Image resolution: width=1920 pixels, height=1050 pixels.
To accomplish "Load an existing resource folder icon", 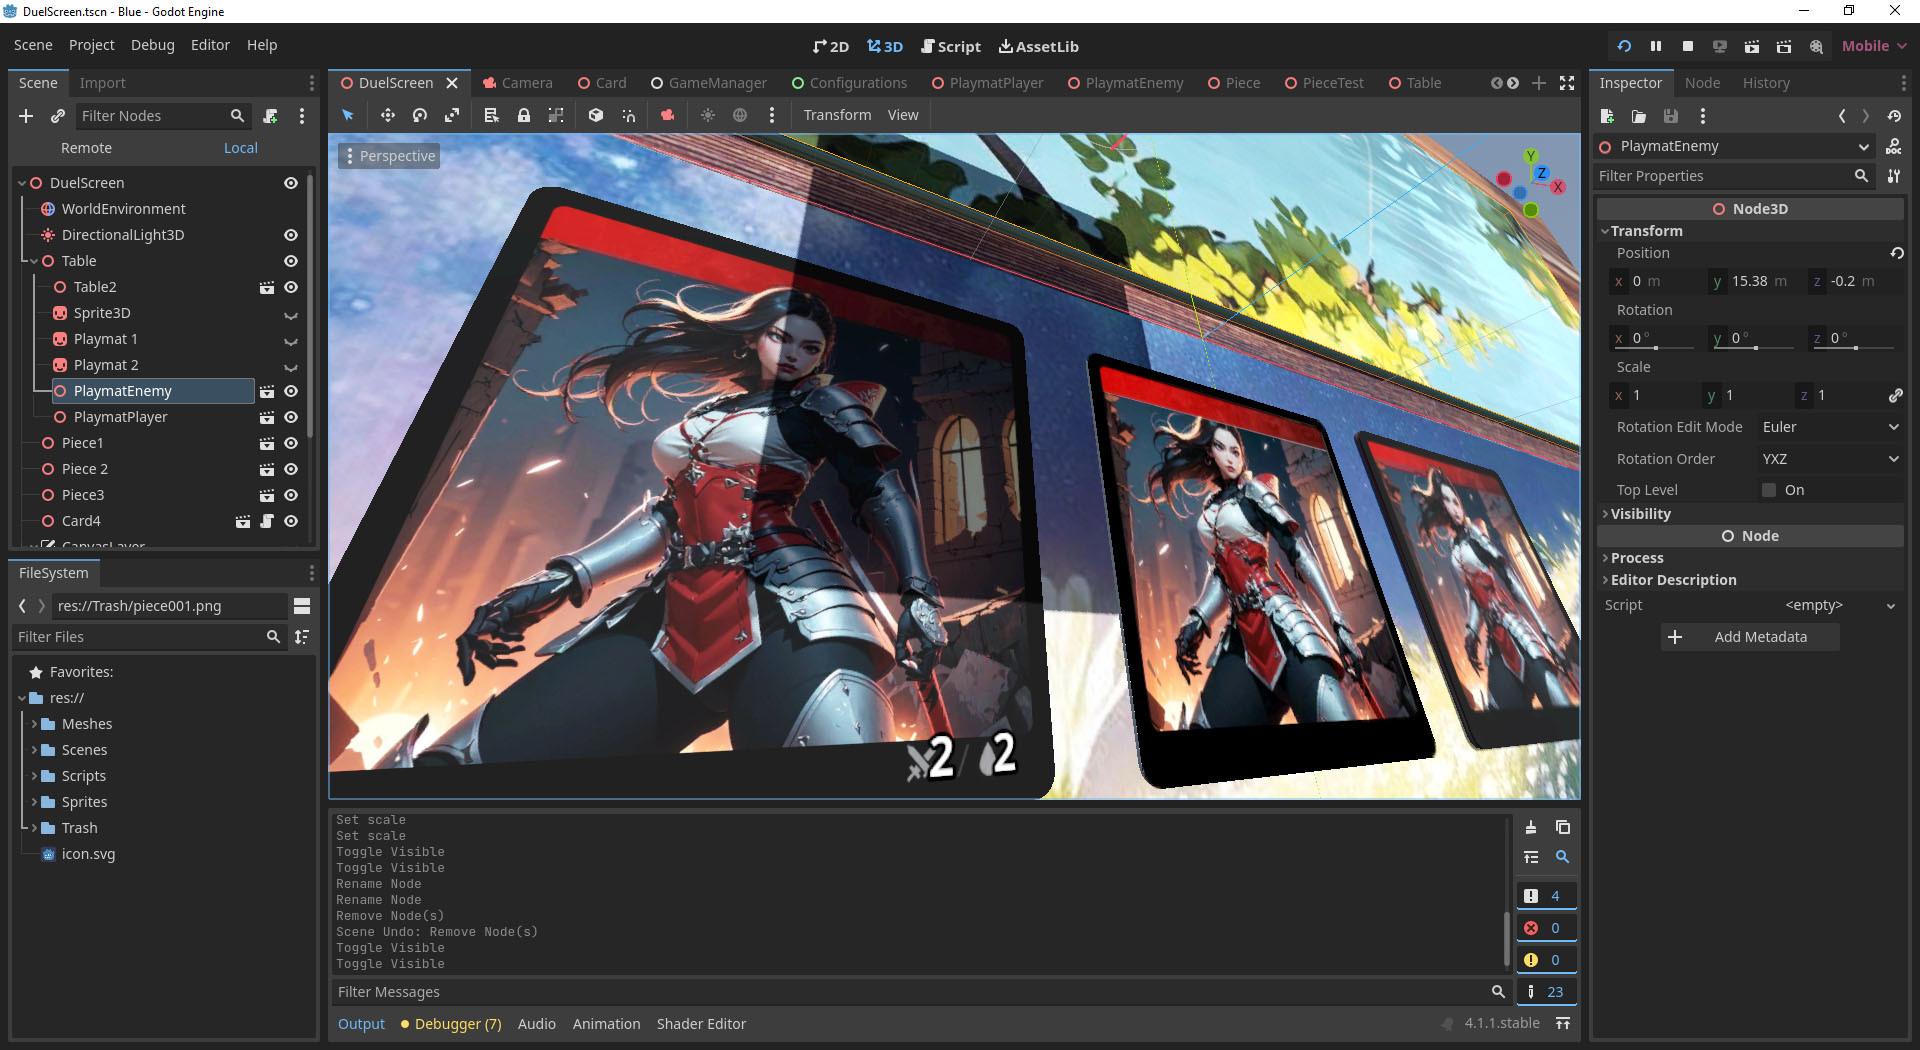I will pyautogui.click(x=1639, y=116).
